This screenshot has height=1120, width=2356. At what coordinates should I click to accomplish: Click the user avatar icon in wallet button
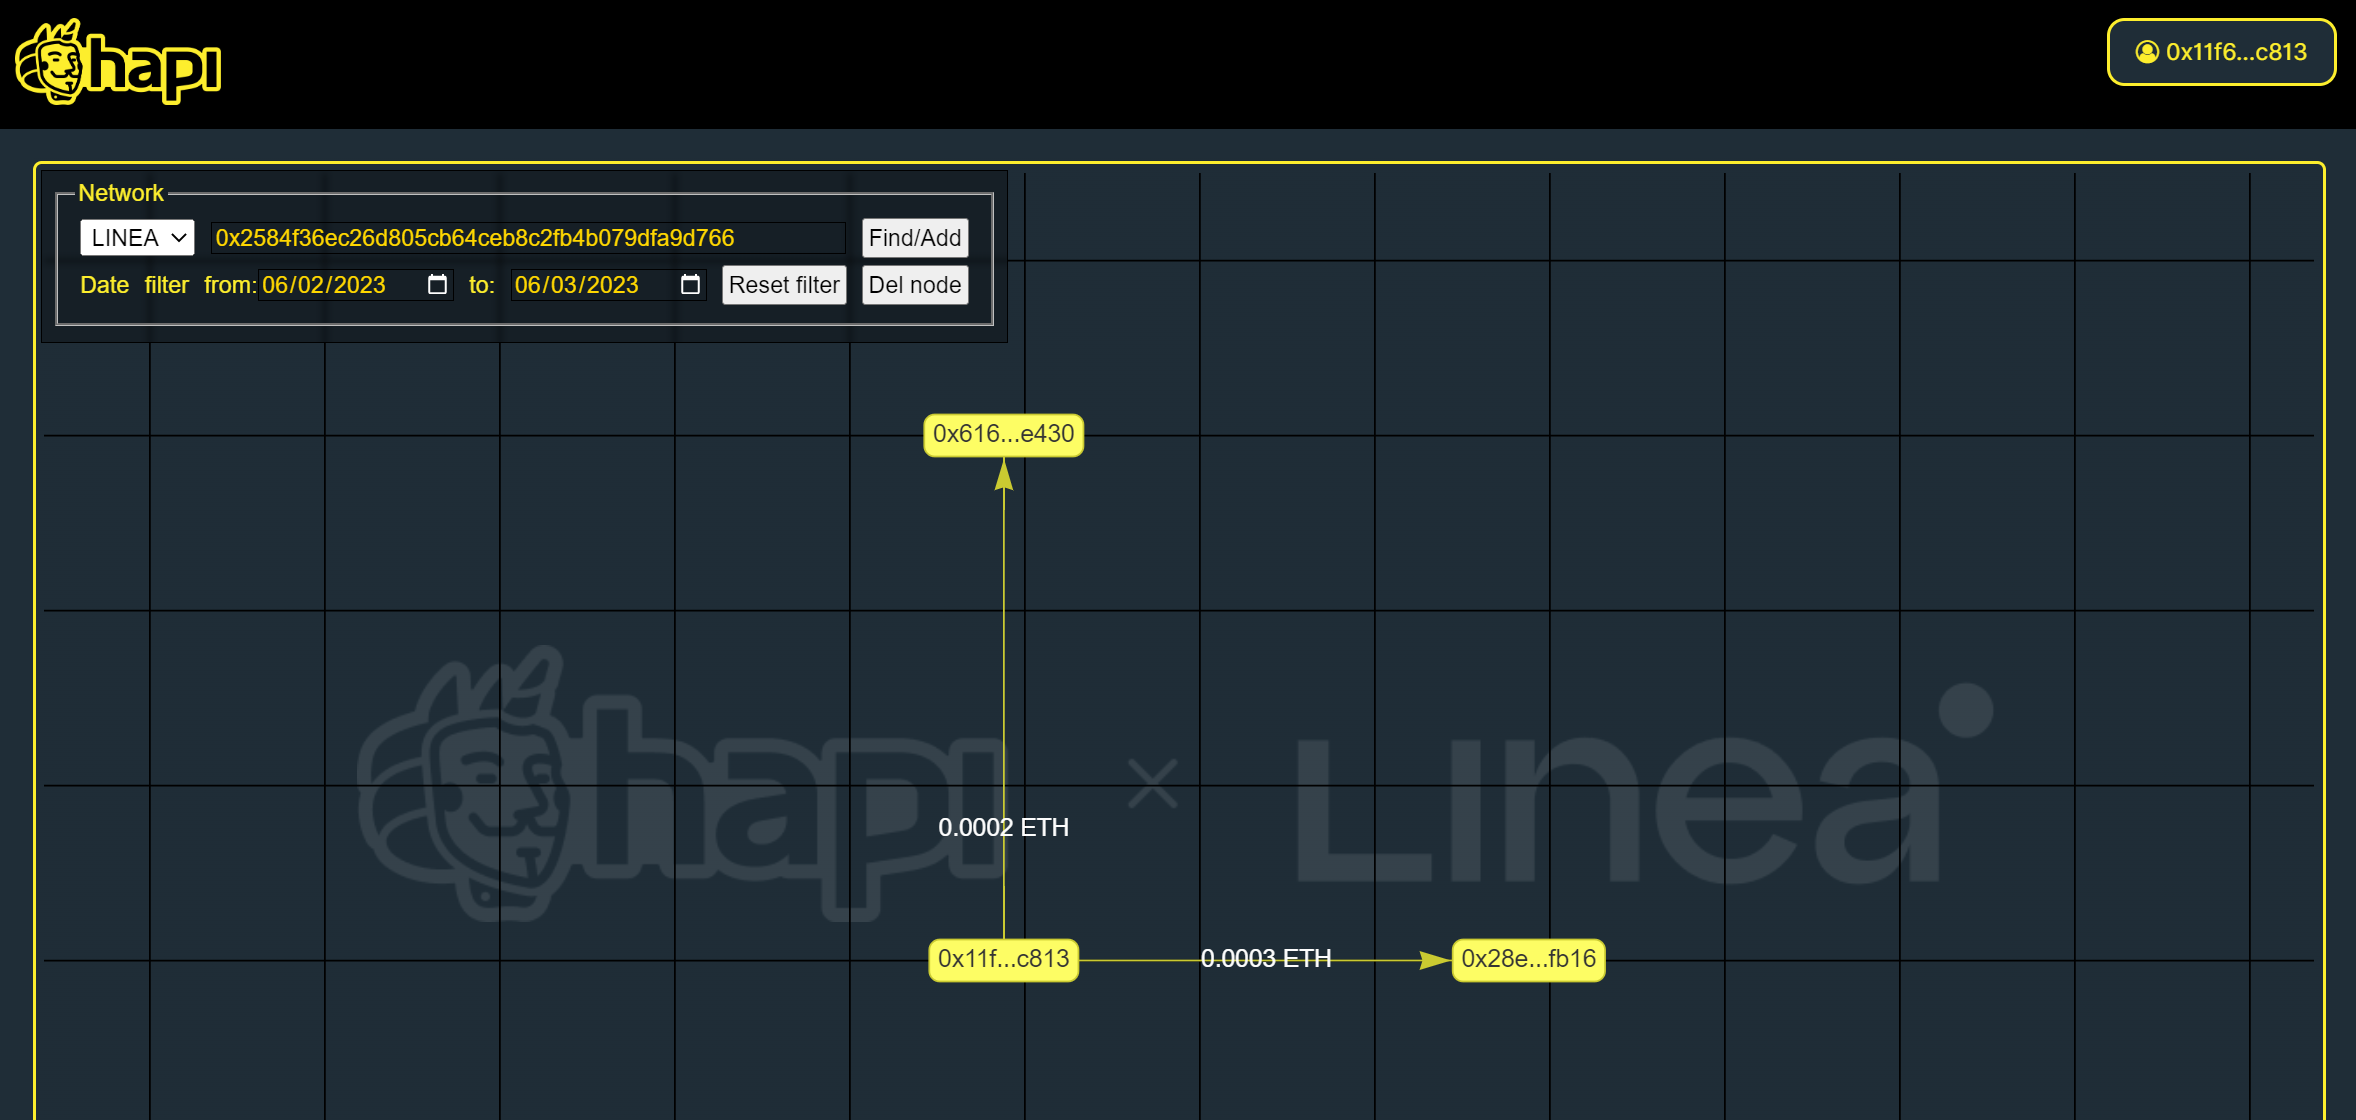tap(2146, 52)
